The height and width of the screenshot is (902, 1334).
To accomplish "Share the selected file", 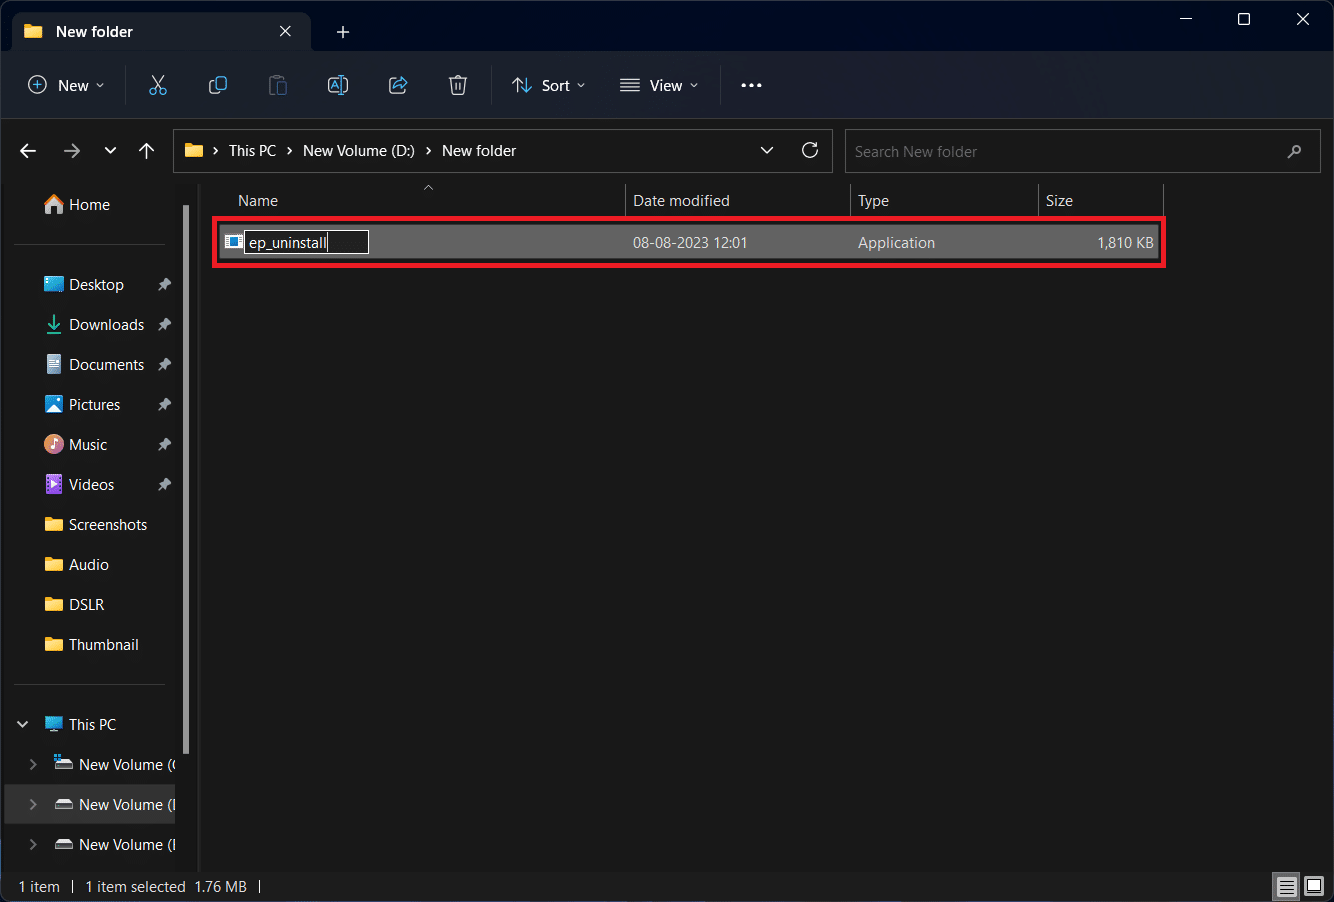I will point(397,85).
